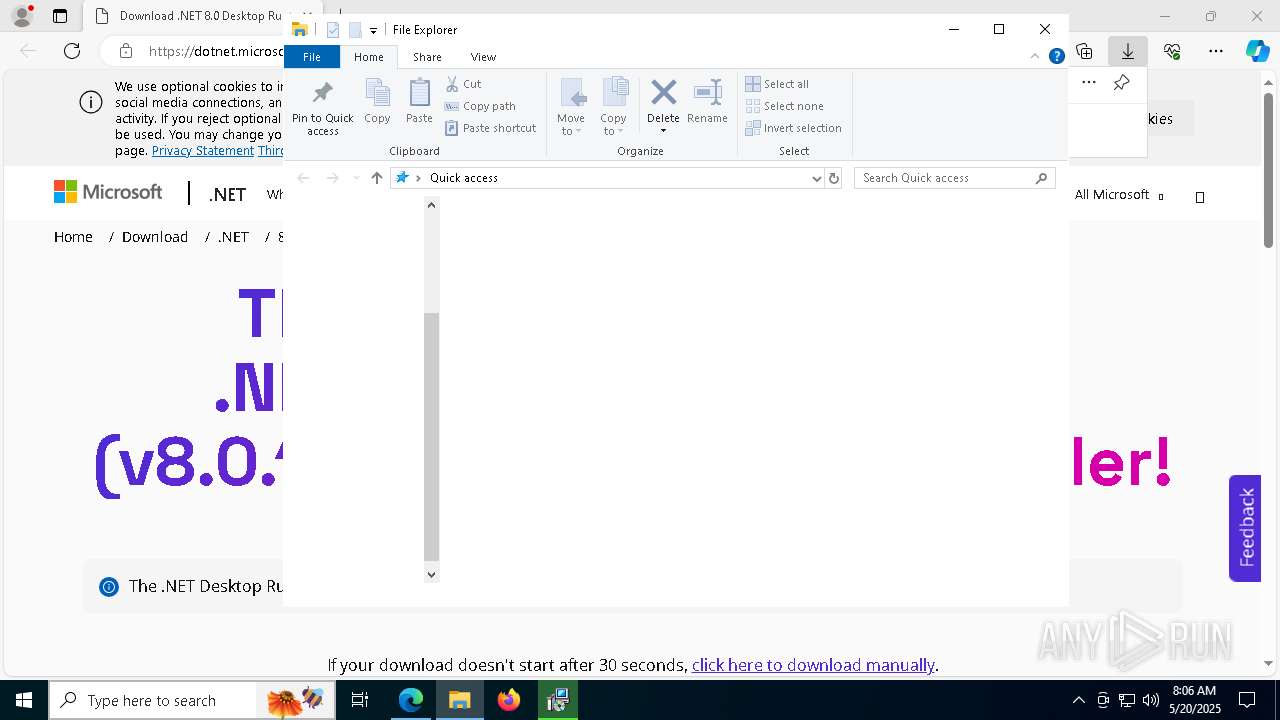Click the Search Quick access field
Image resolution: width=1280 pixels, height=720 pixels.
tap(955, 178)
